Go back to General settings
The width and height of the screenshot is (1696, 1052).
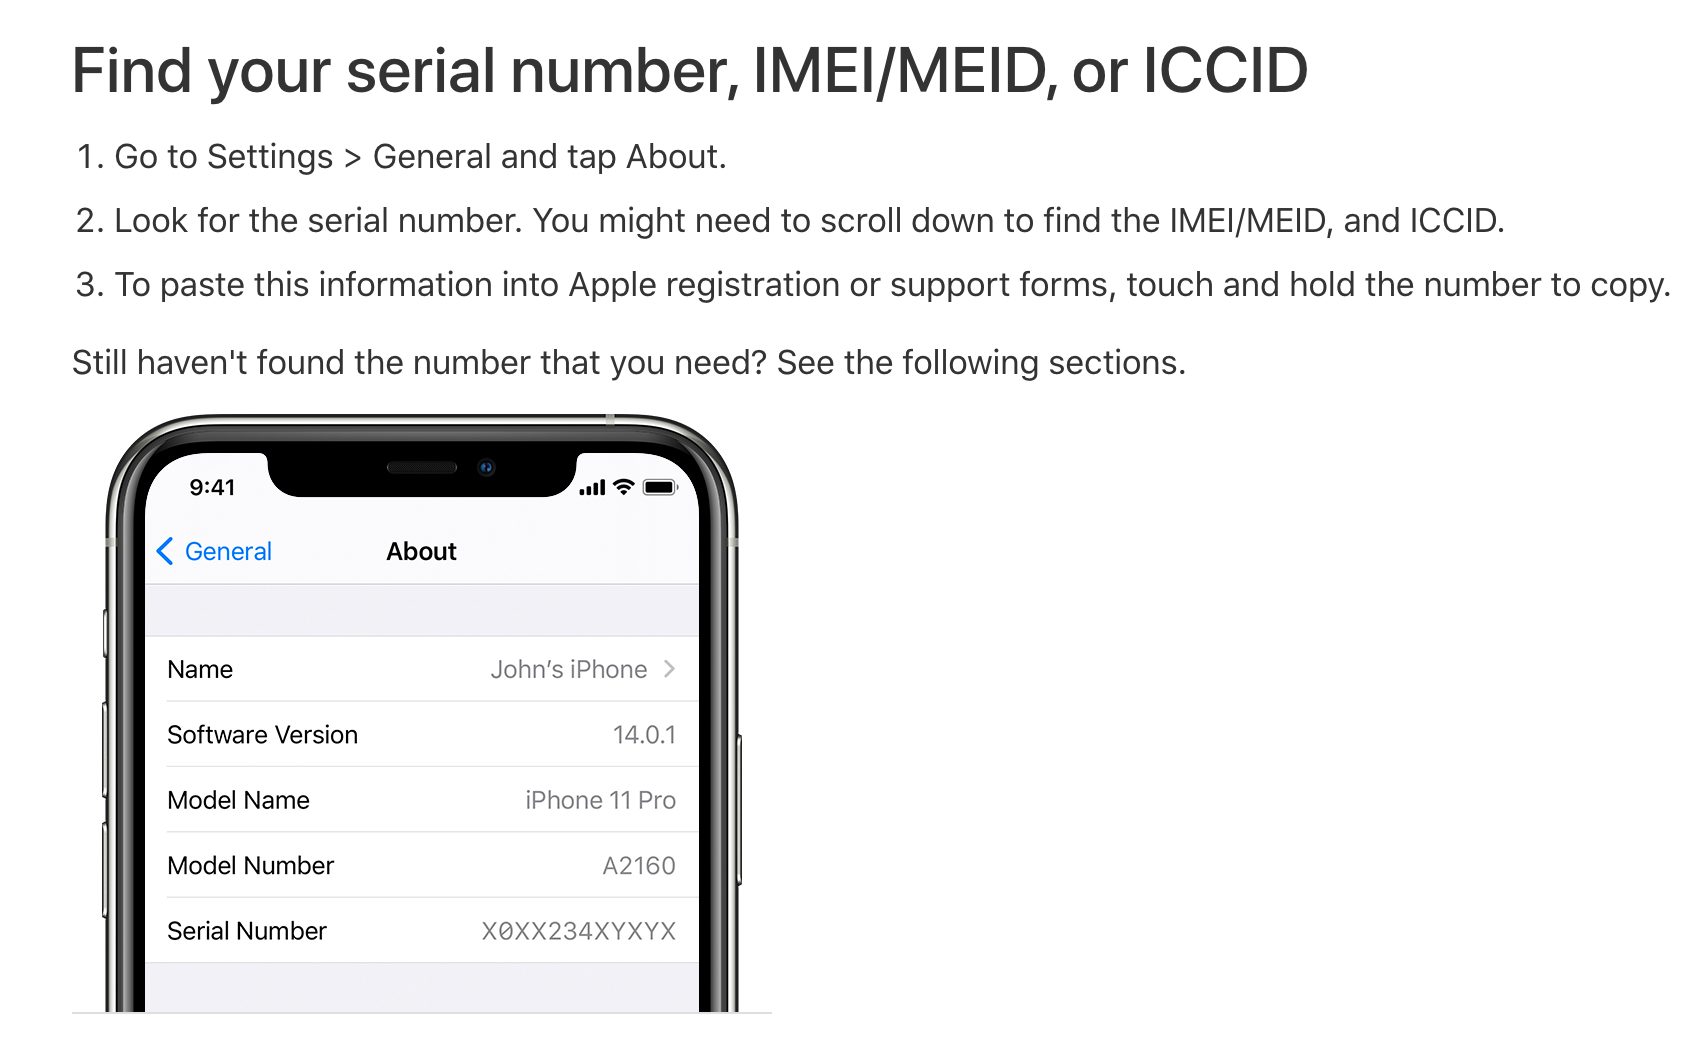[x=214, y=551]
